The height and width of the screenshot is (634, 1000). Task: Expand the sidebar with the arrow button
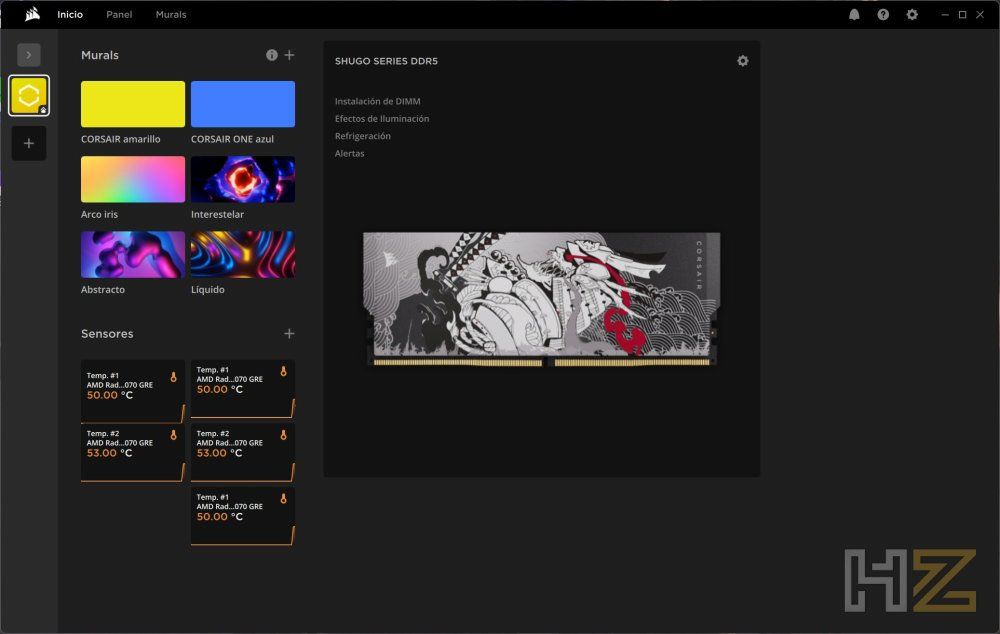[29, 55]
